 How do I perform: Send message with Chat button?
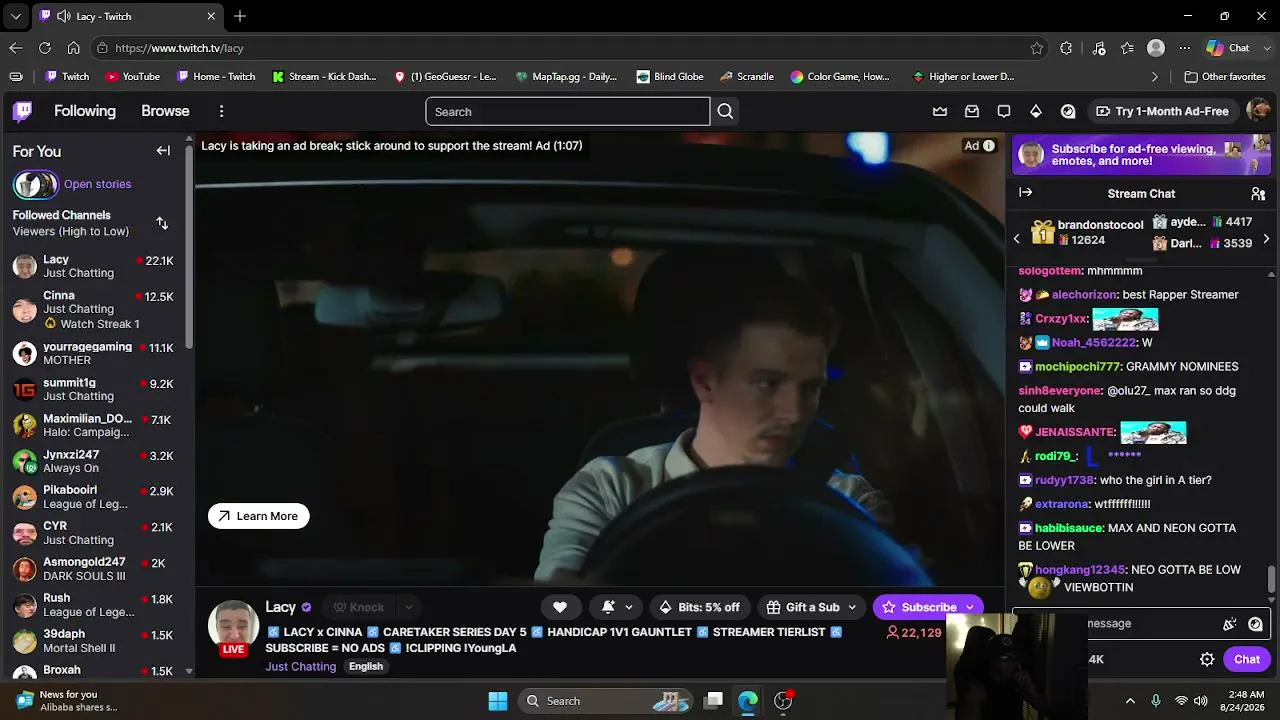[1247, 659]
